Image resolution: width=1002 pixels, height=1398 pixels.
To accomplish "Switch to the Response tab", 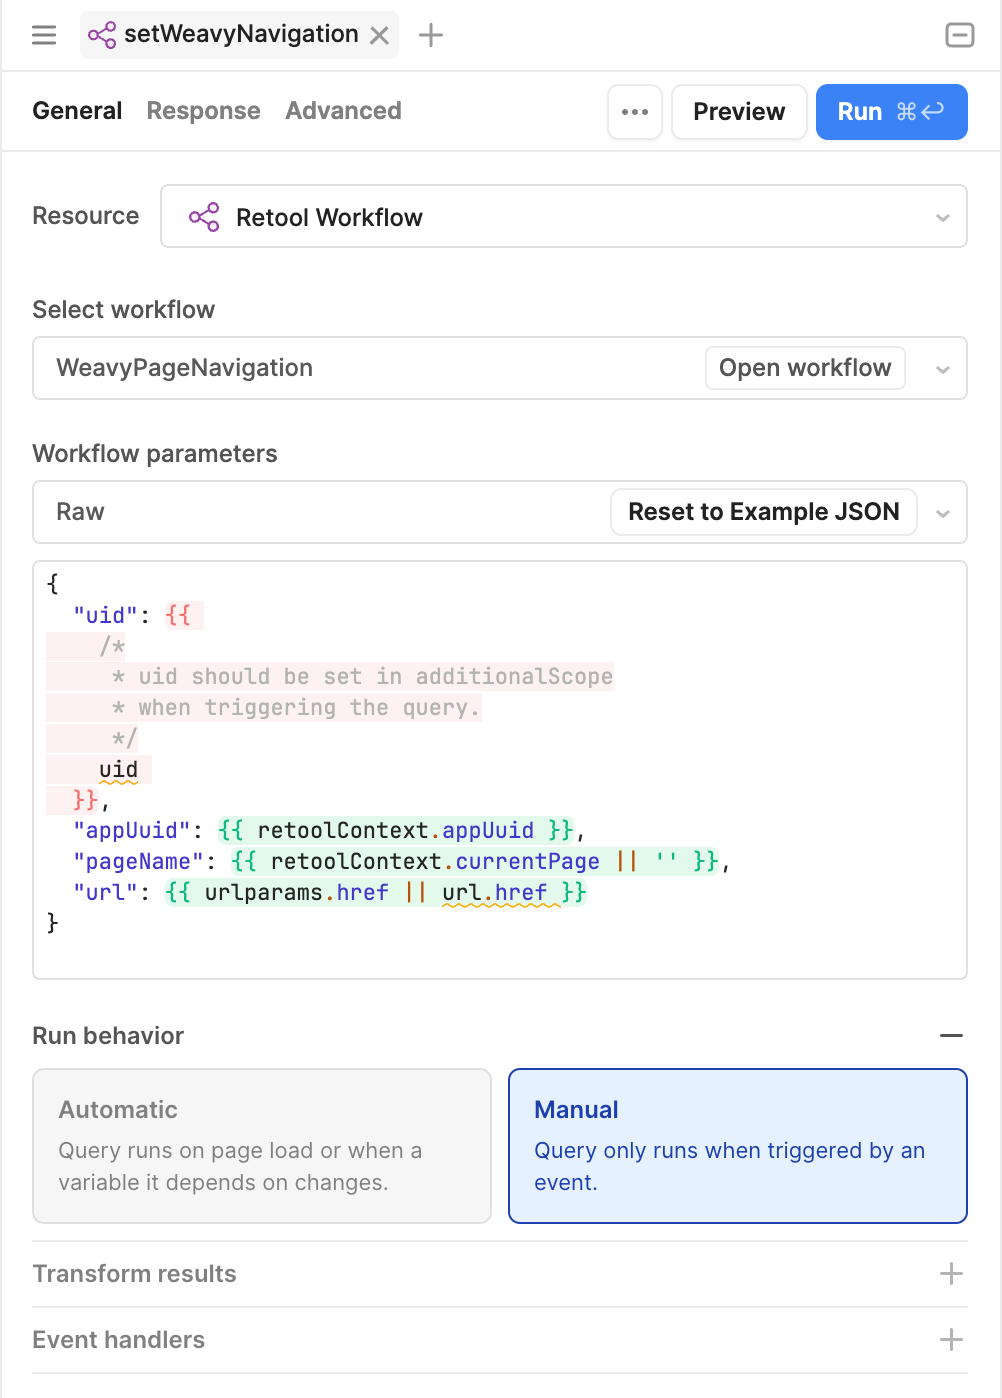I will click(203, 111).
